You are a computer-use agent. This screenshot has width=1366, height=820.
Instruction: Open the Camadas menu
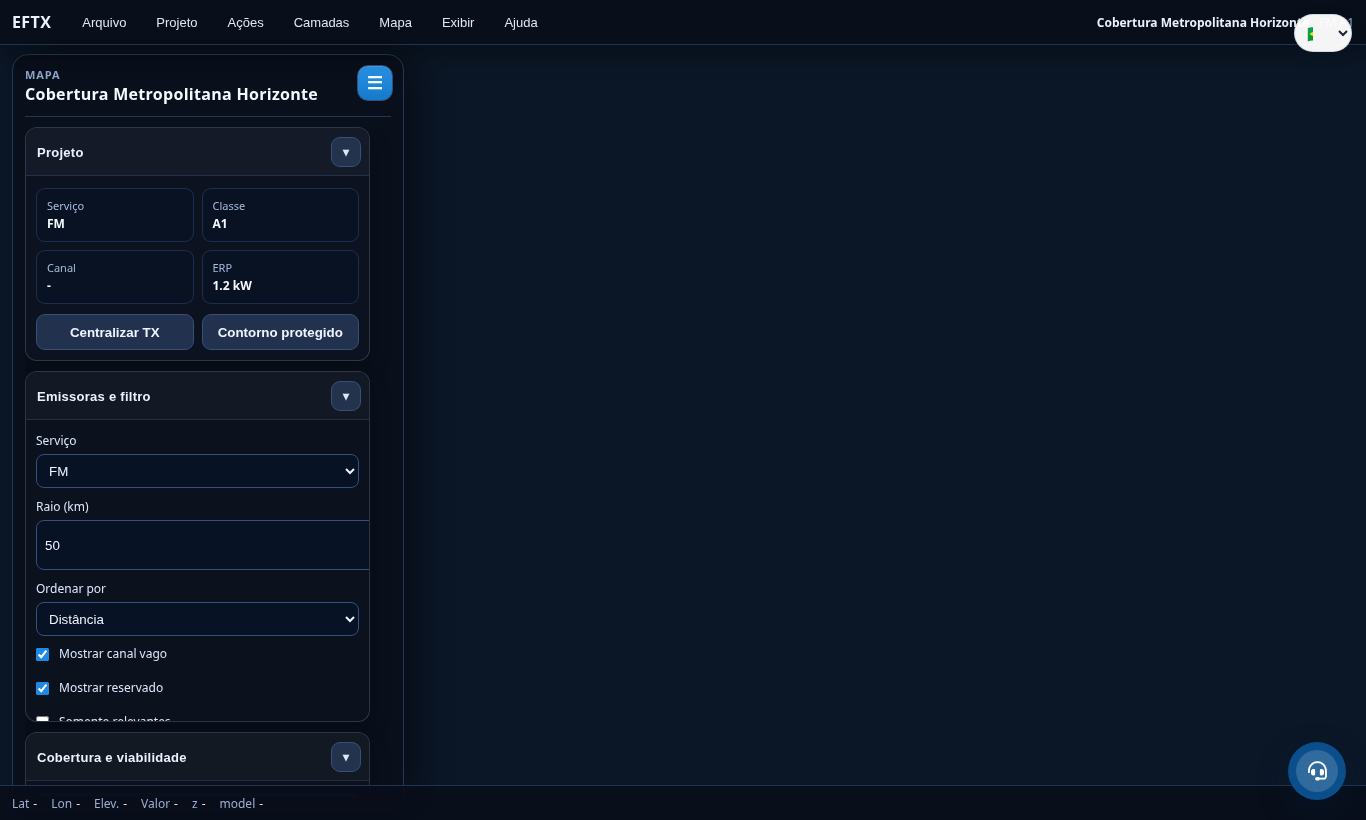click(321, 22)
